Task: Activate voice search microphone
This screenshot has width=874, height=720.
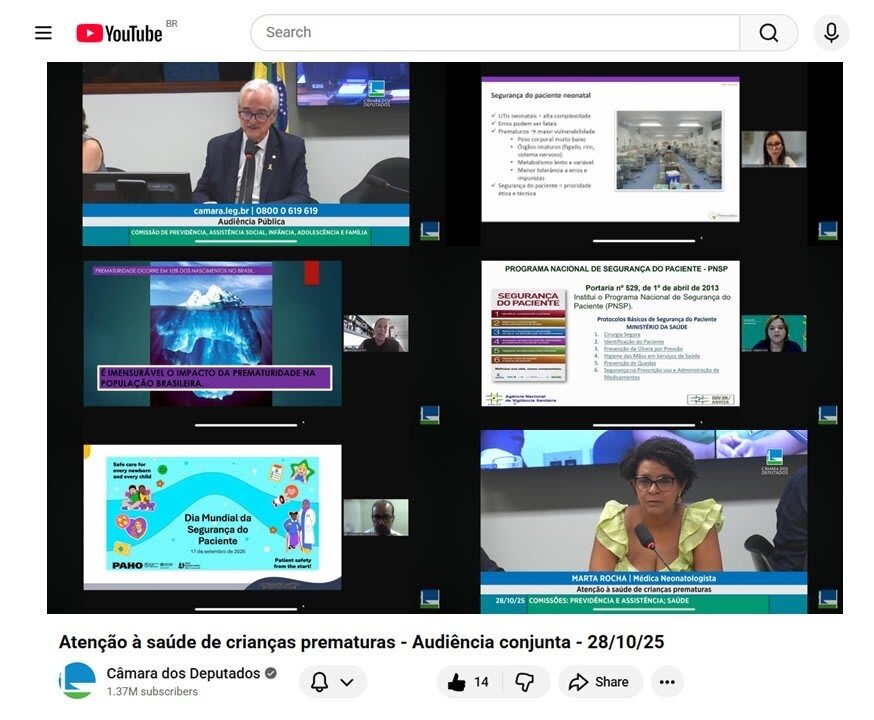Action: (x=831, y=33)
